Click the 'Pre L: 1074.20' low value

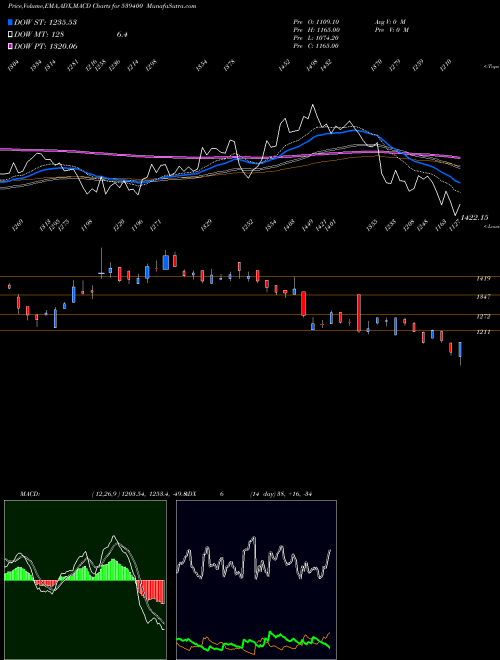pyautogui.click(x=316, y=38)
